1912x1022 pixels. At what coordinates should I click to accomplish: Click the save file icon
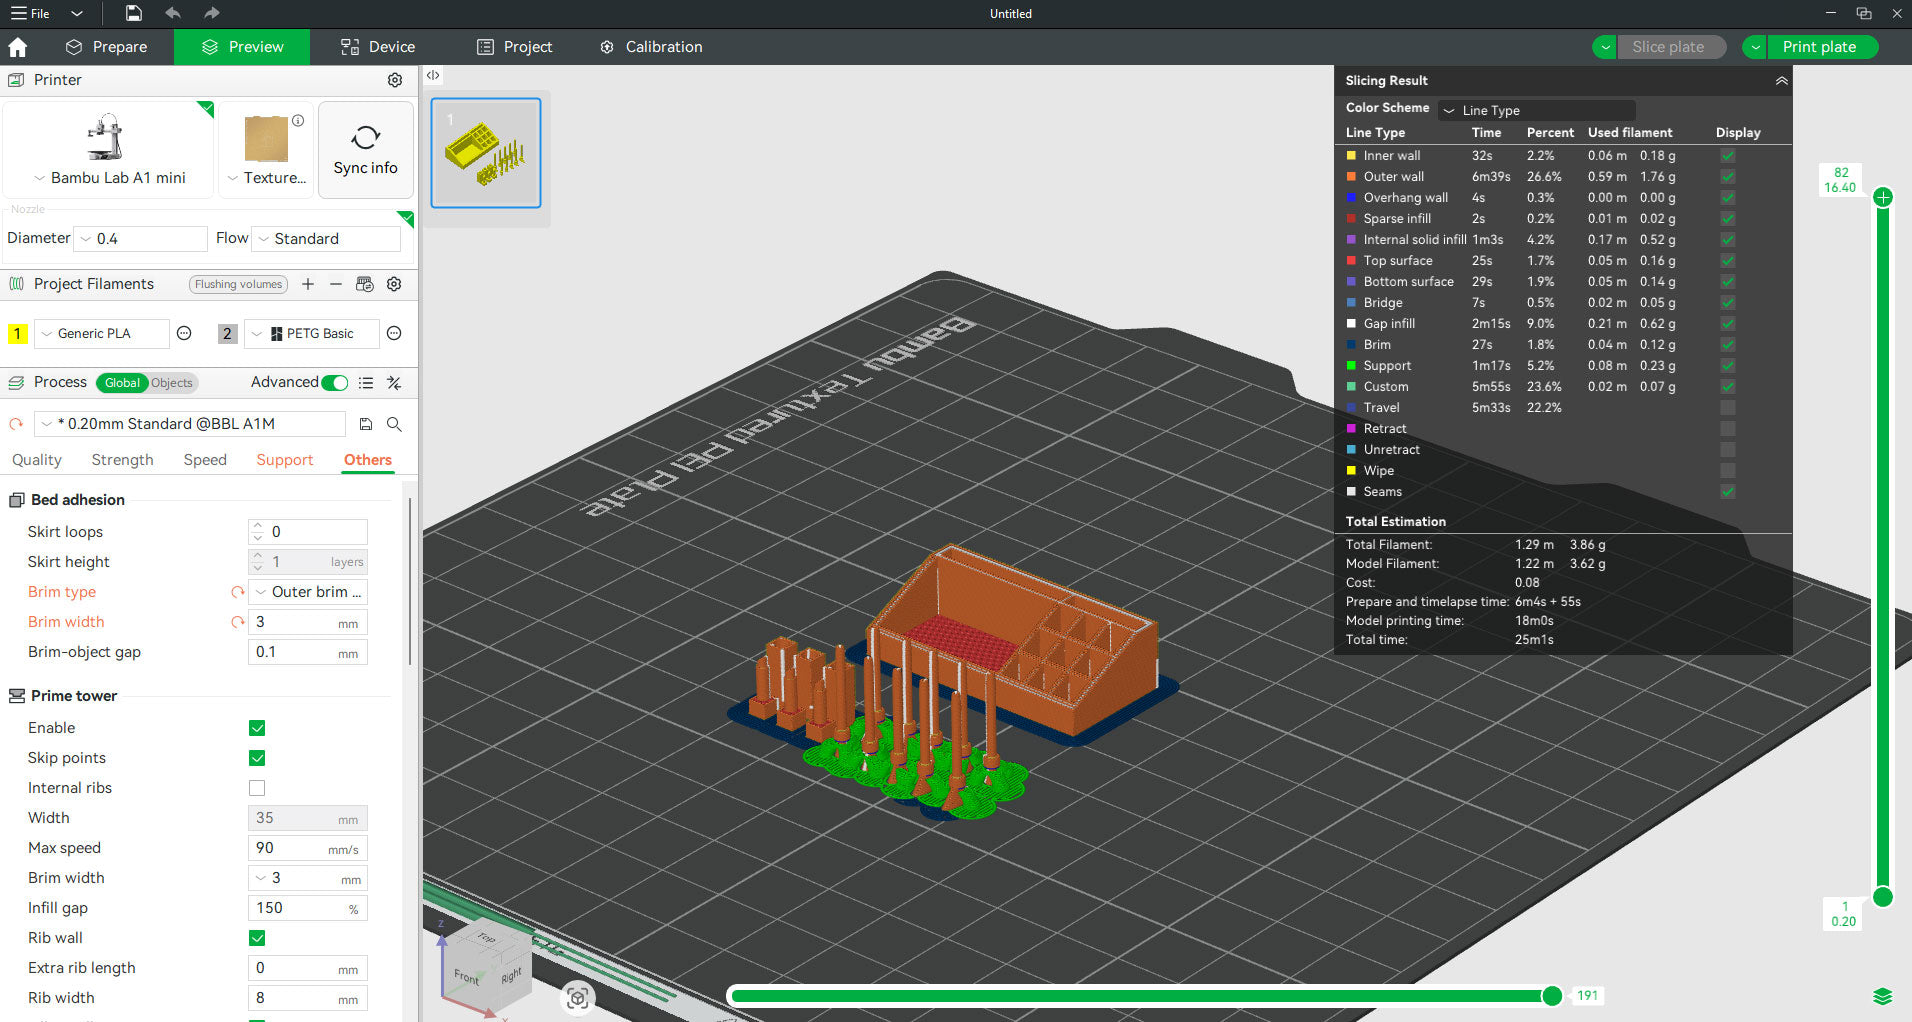(133, 13)
